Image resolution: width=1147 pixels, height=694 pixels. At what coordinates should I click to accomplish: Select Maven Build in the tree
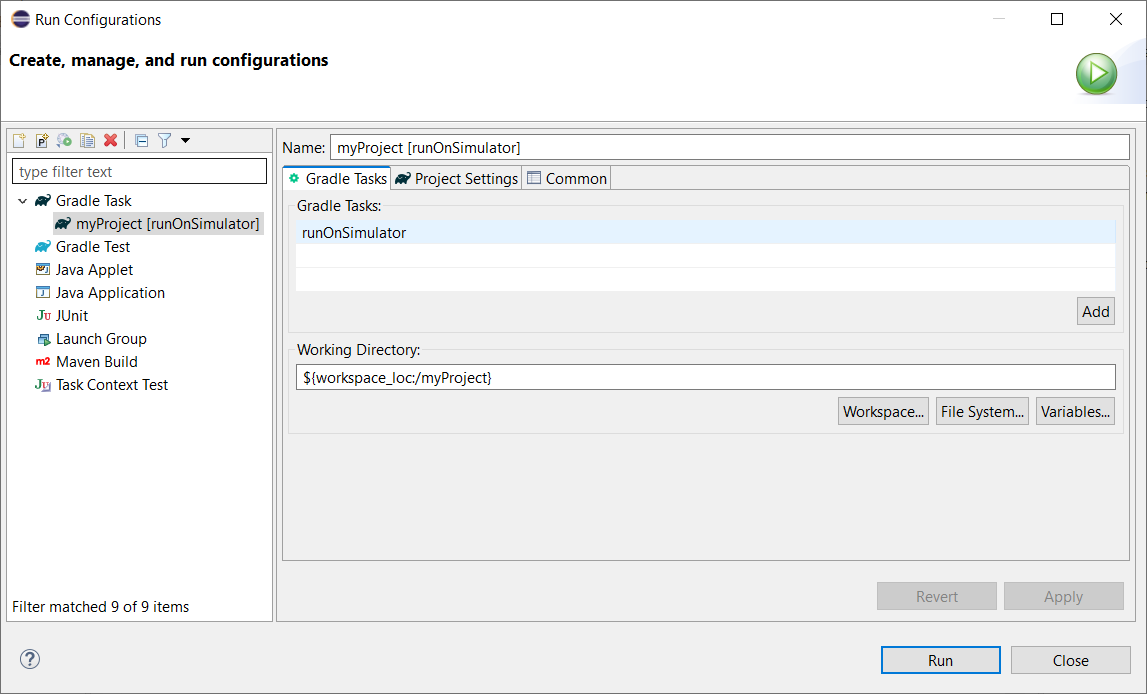coord(96,362)
